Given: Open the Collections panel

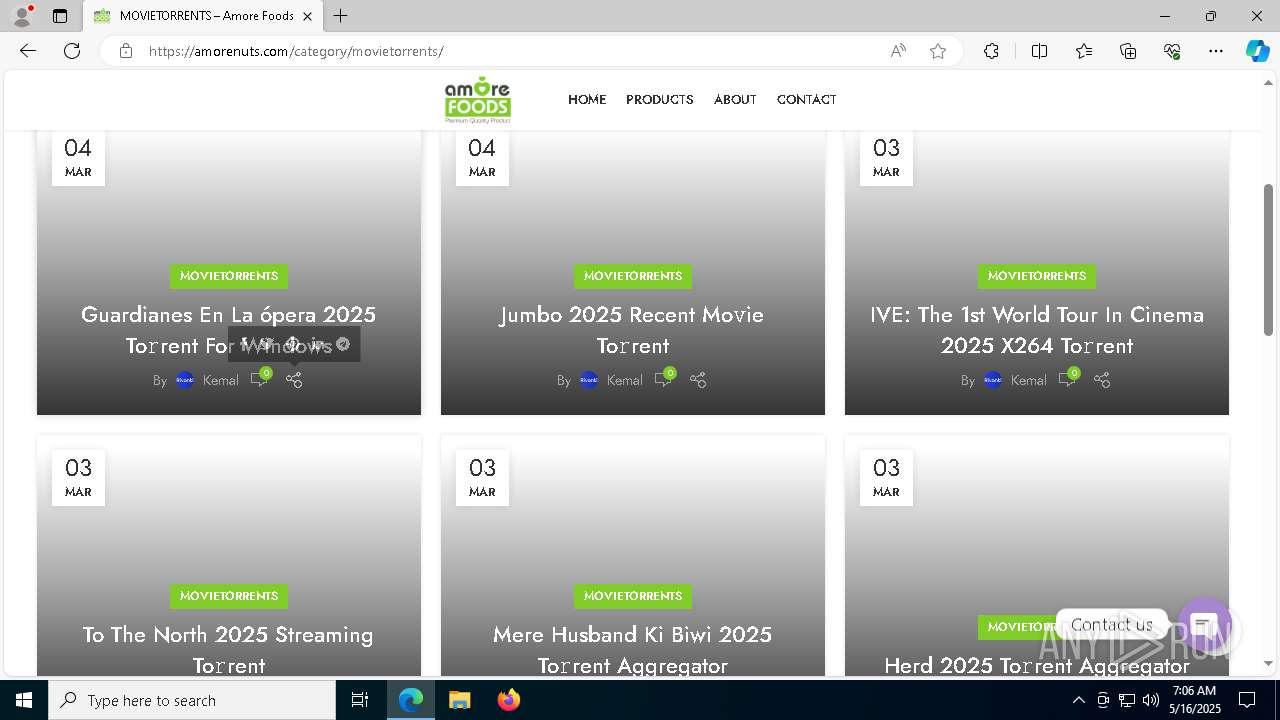Looking at the screenshot, I should click(x=1128, y=51).
